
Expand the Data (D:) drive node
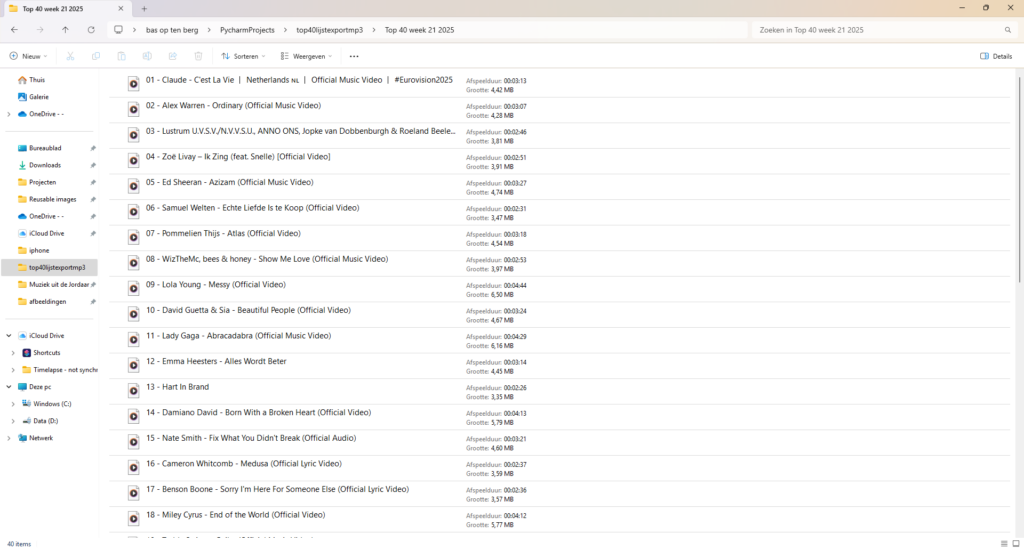(x=13, y=421)
